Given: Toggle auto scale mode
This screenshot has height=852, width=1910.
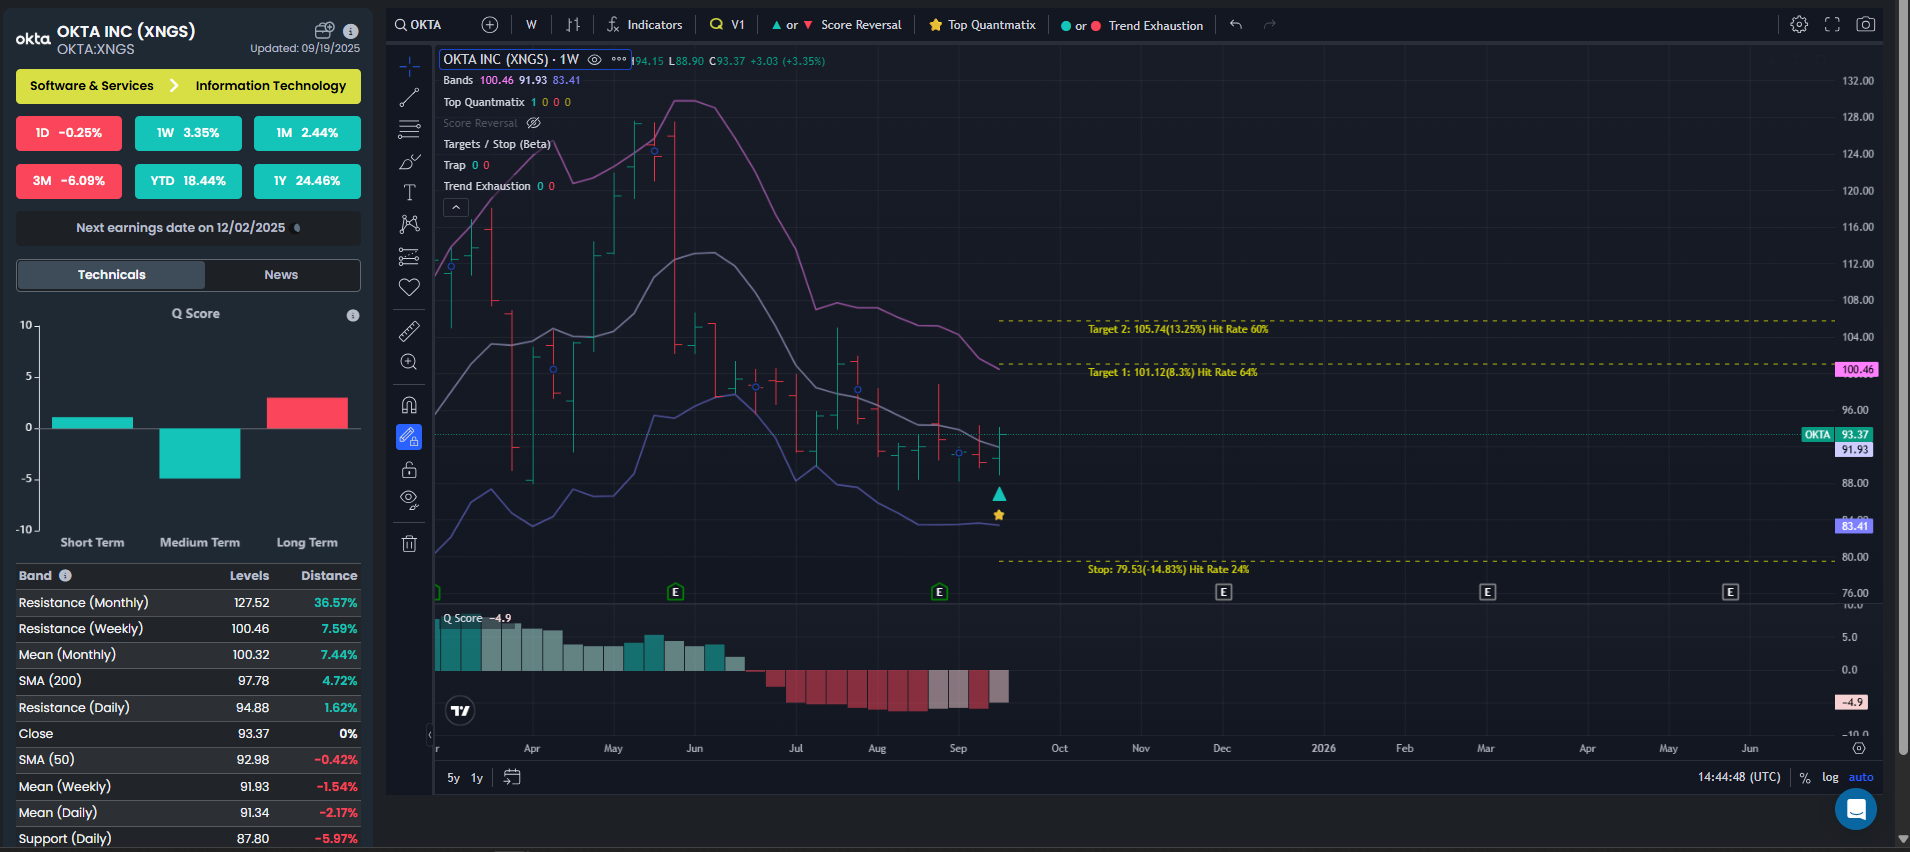Looking at the screenshot, I should 1861,778.
